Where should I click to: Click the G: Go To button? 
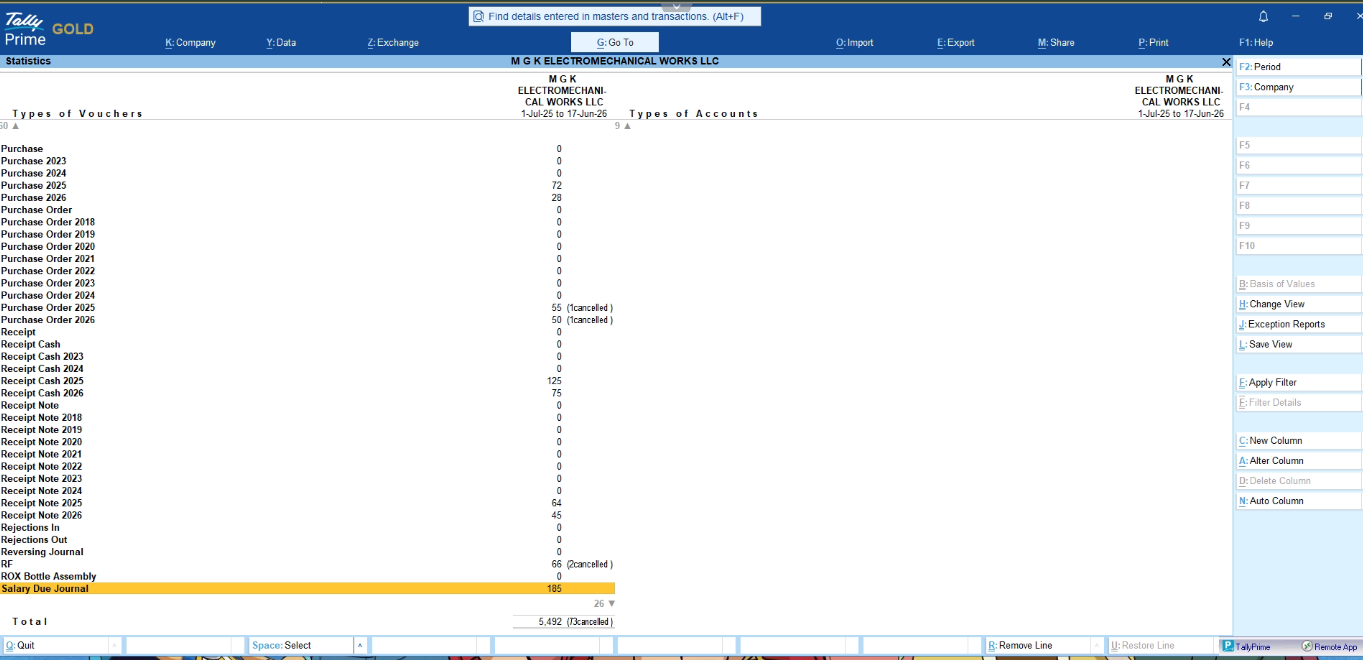615,43
